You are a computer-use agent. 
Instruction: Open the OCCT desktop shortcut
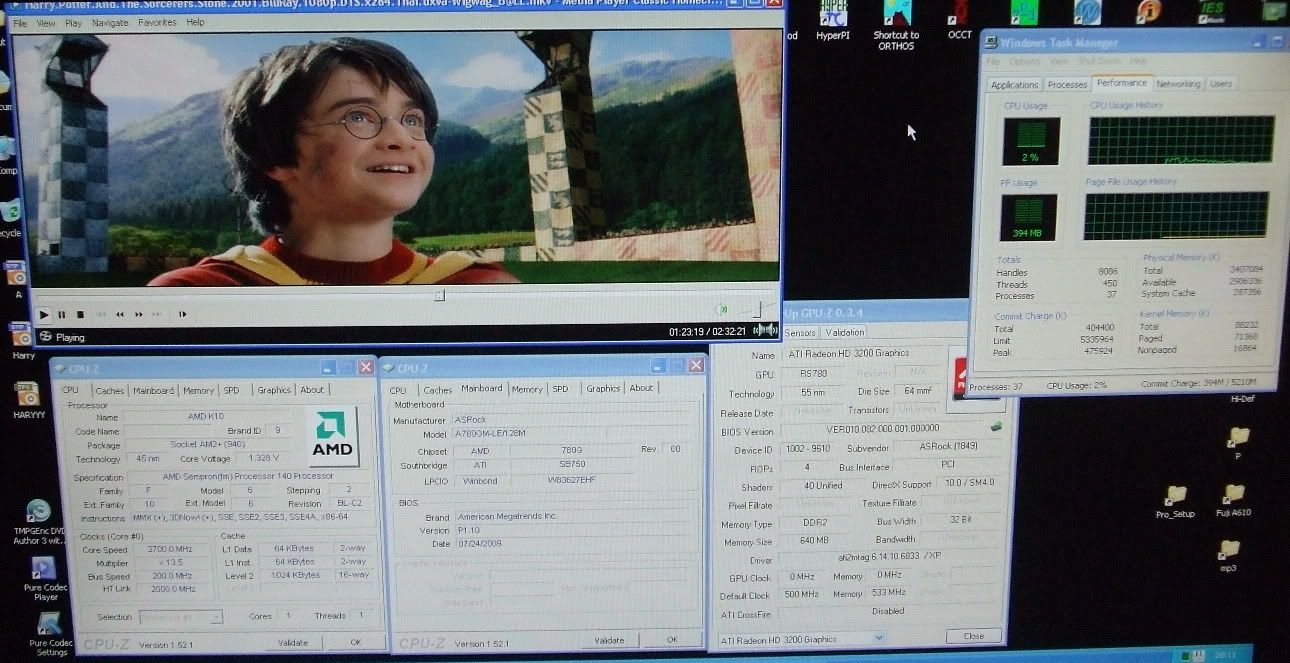[959, 21]
